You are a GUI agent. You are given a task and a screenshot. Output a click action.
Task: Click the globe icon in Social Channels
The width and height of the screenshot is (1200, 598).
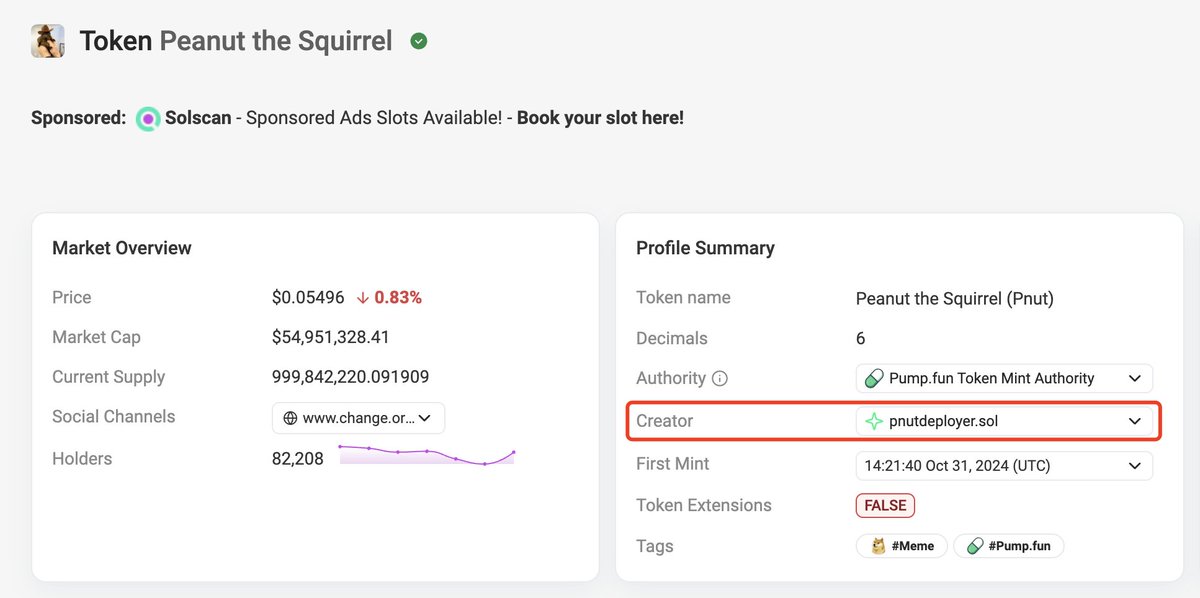[290, 418]
